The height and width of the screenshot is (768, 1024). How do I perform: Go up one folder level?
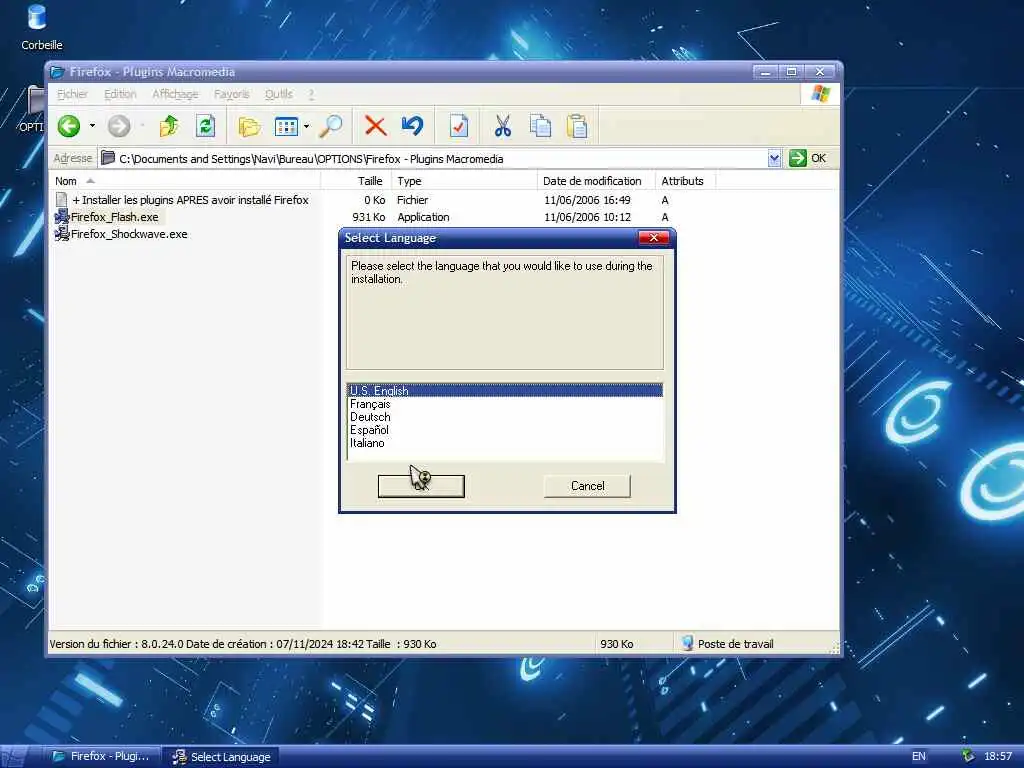(x=169, y=126)
